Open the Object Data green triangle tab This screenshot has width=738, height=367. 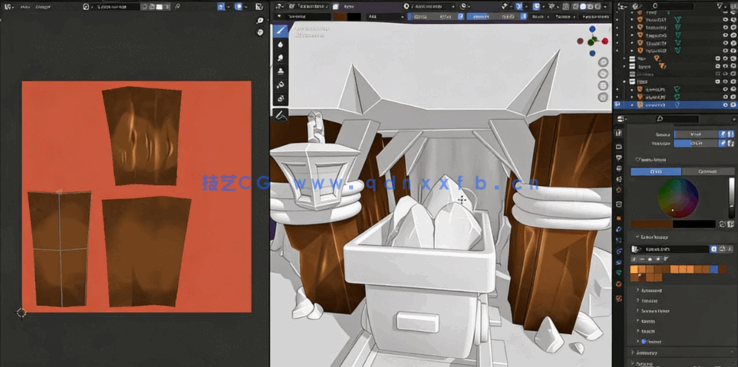[619, 273]
